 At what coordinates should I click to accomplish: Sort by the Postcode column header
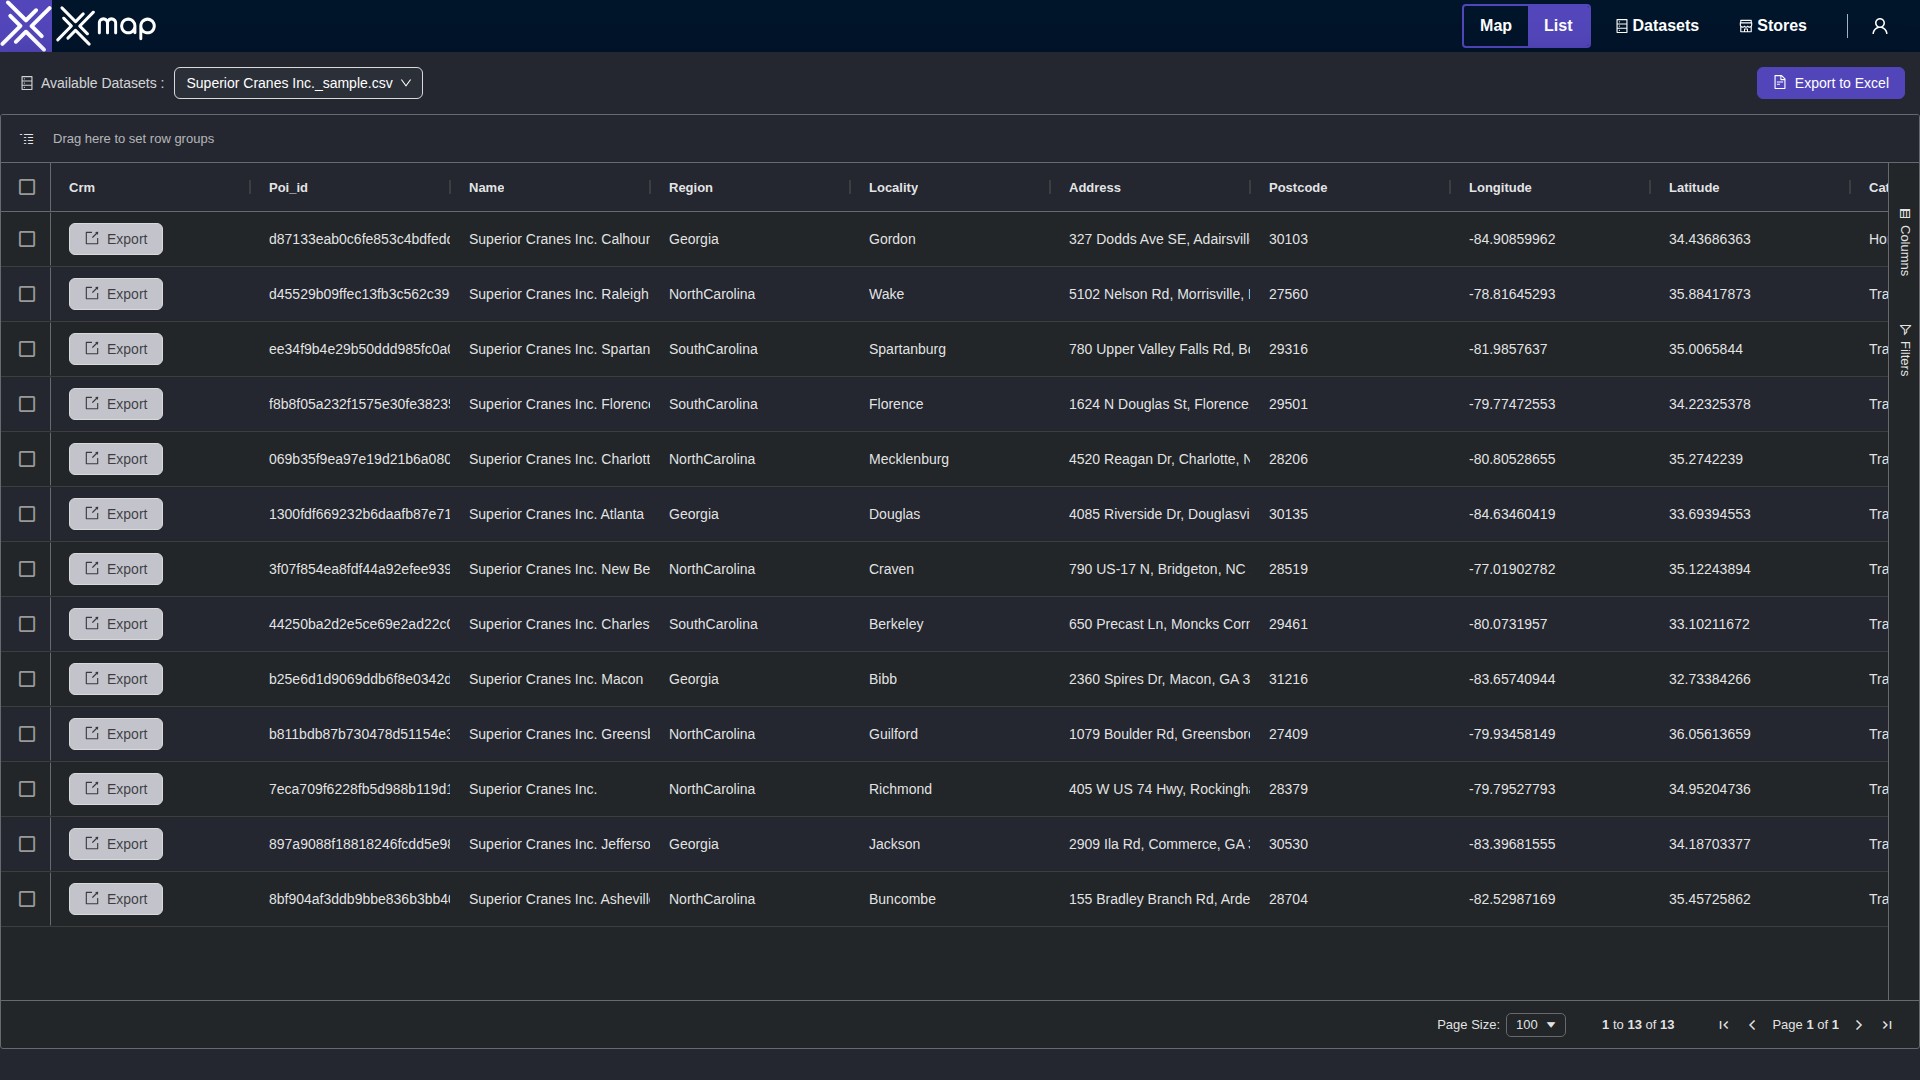[x=1298, y=188]
